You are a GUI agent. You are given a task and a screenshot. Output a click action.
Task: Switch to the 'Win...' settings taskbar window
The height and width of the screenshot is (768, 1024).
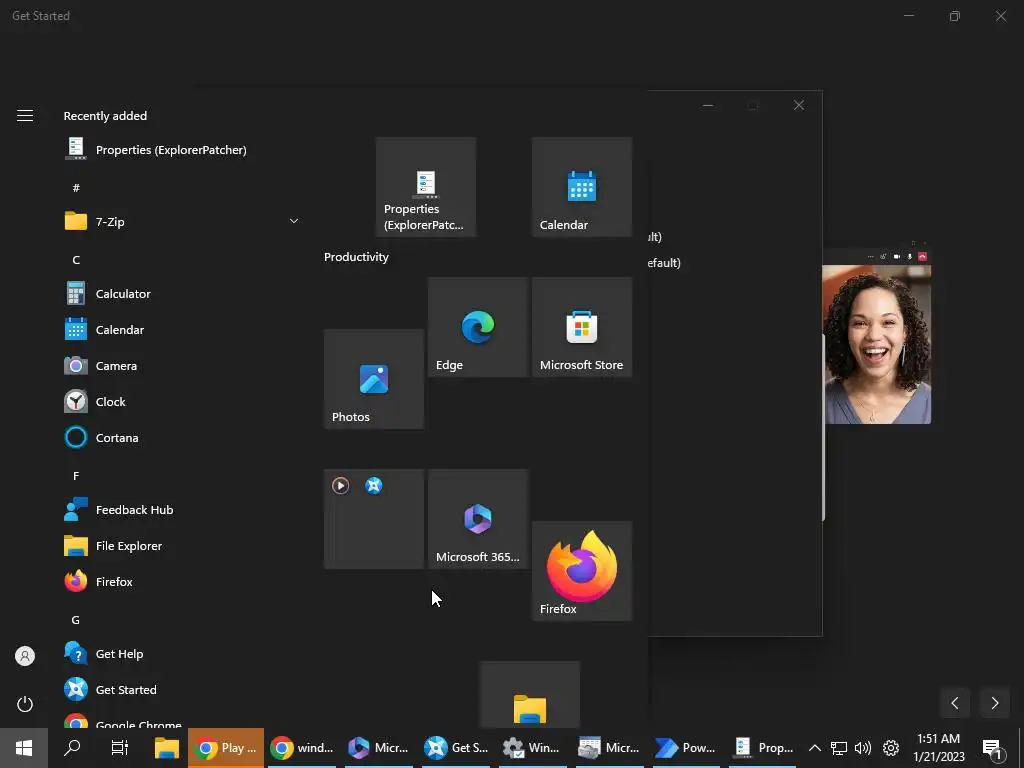point(532,748)
